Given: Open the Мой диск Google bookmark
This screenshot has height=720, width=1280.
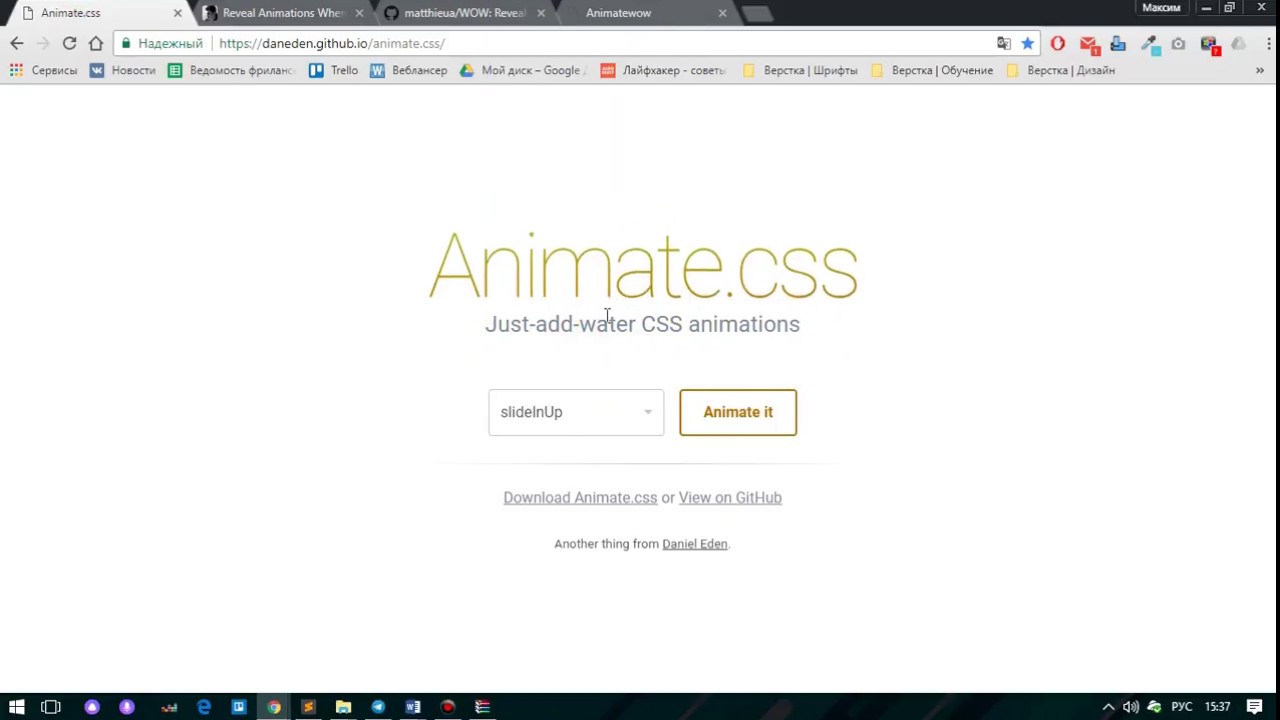Looking at the screenshot, I should 523,70.
